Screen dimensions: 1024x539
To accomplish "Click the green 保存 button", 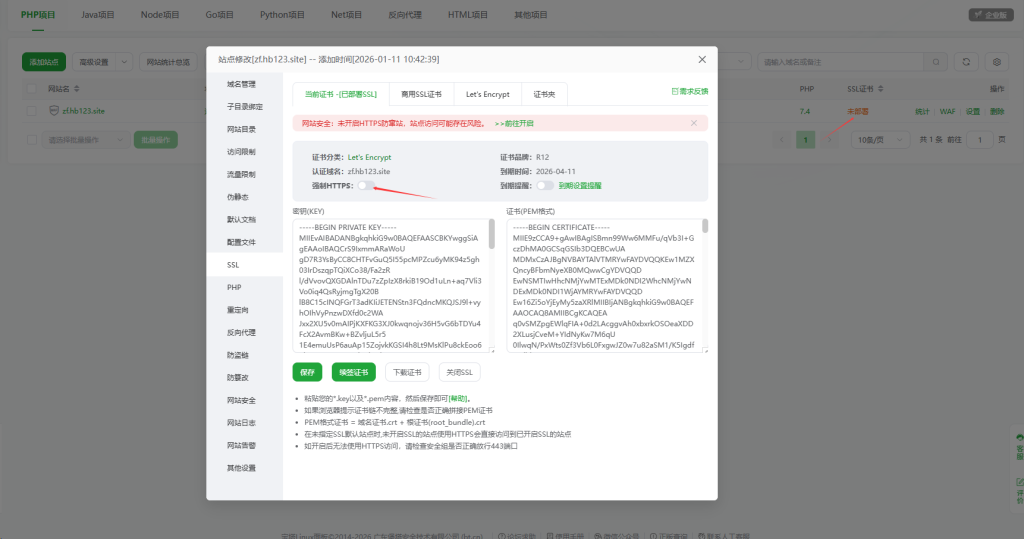I will coord(307,372).
